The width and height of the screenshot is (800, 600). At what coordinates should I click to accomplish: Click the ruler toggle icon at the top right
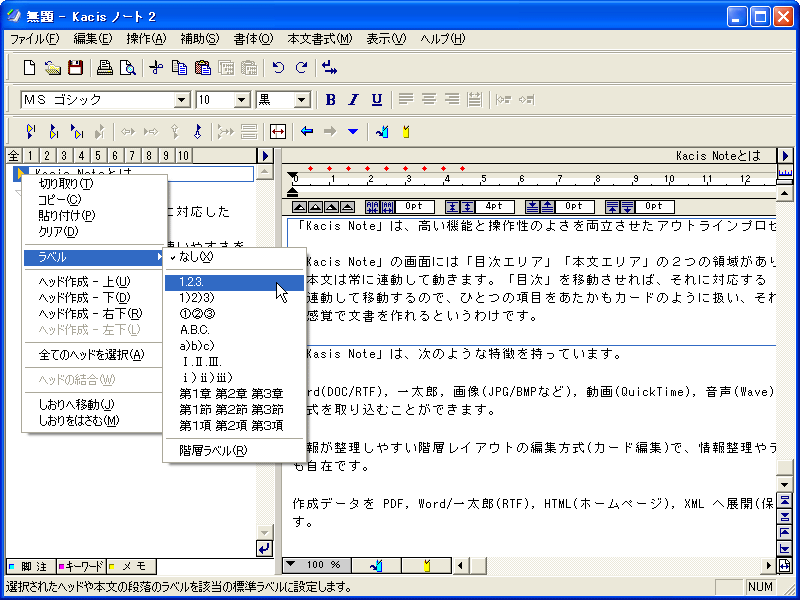pos(785,174)
